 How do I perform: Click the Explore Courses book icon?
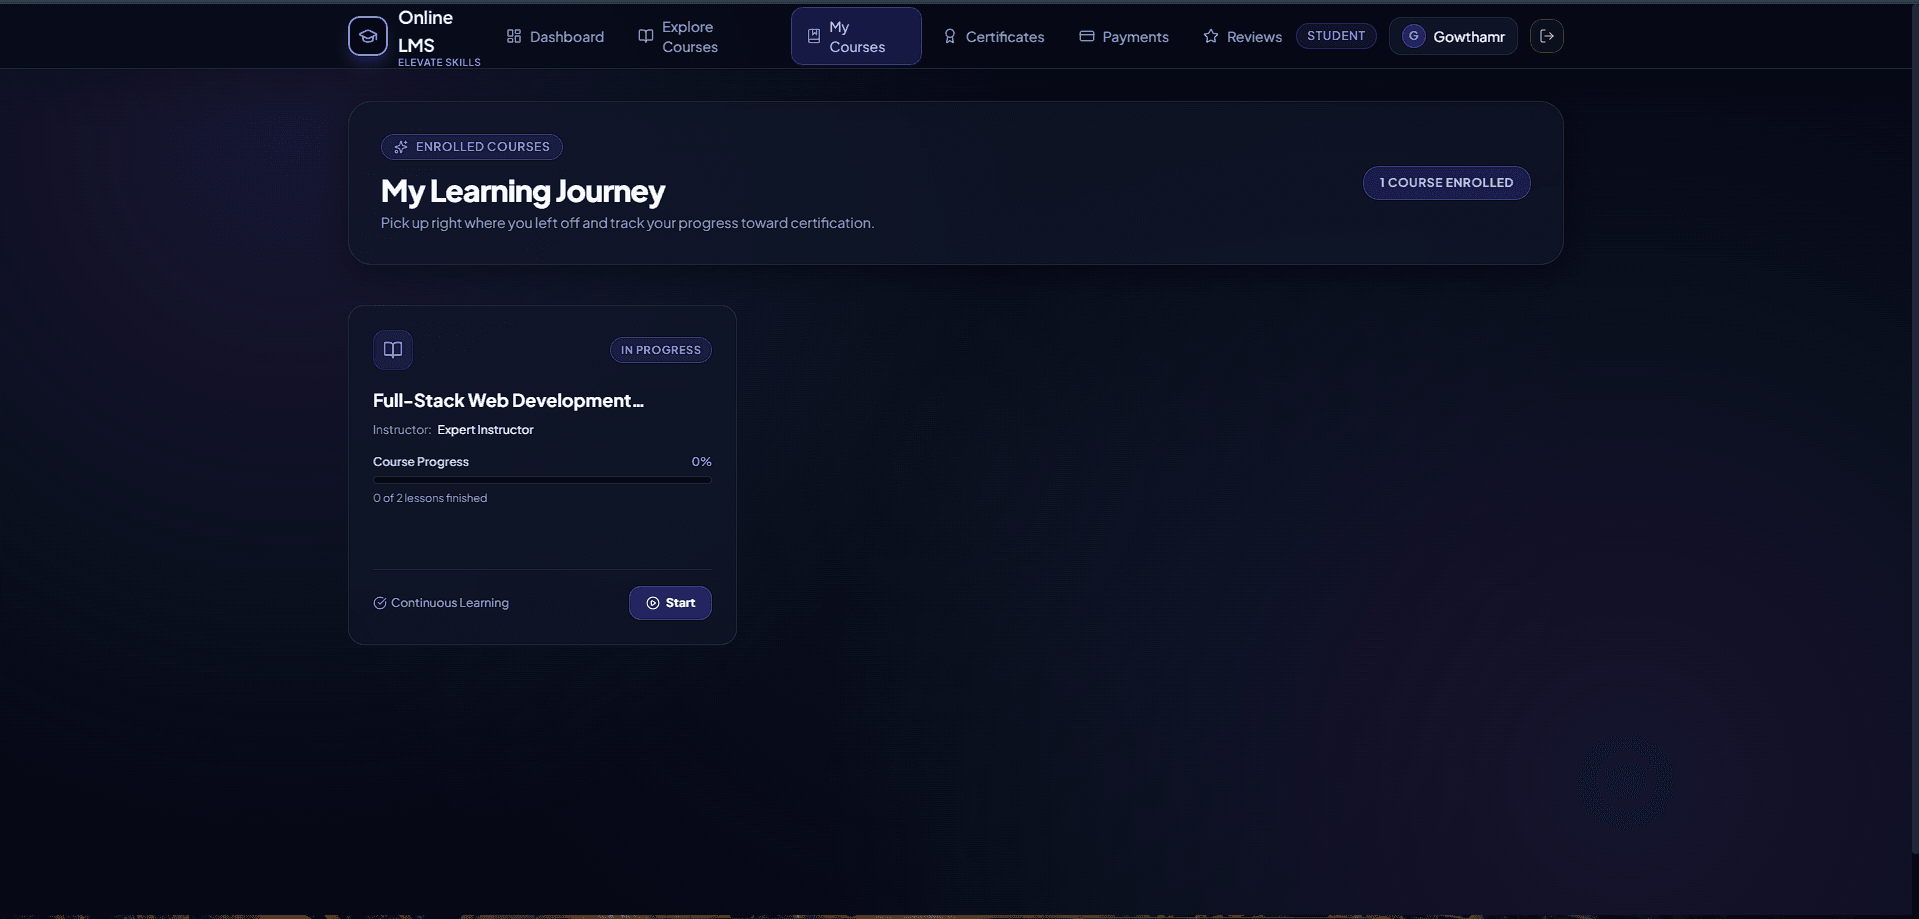(x=646, y=36)
